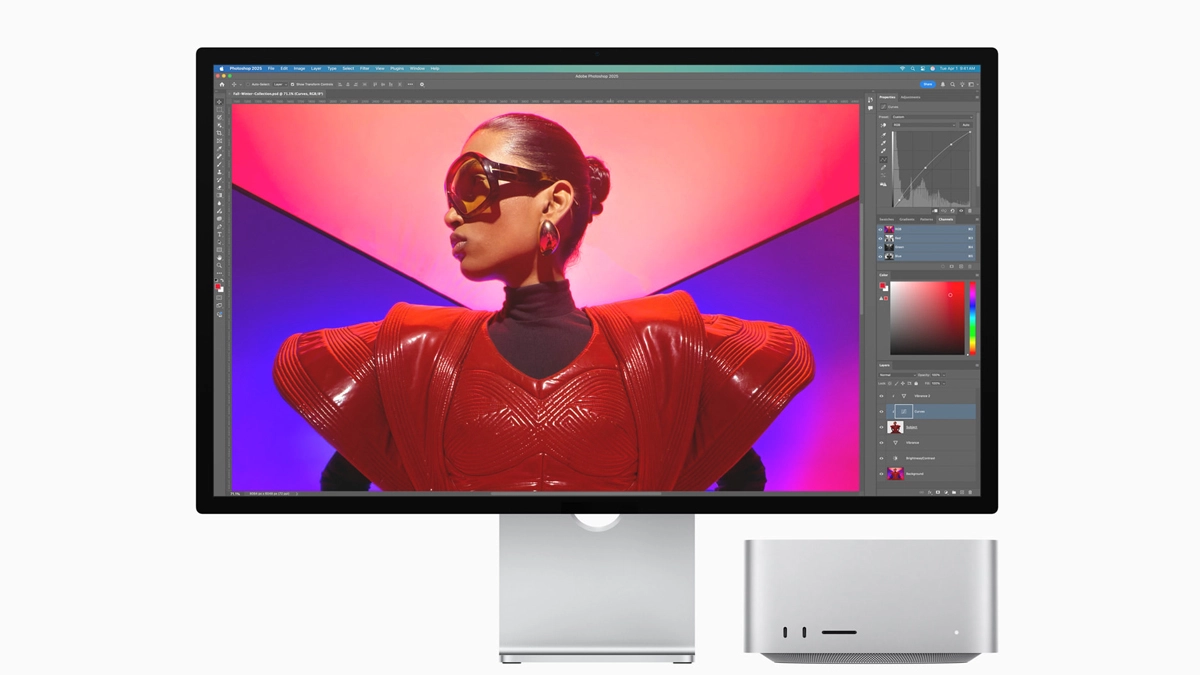Open the Discover lightbulb icon
This screenshot has height=675, width=1200.
click(962, 84)
